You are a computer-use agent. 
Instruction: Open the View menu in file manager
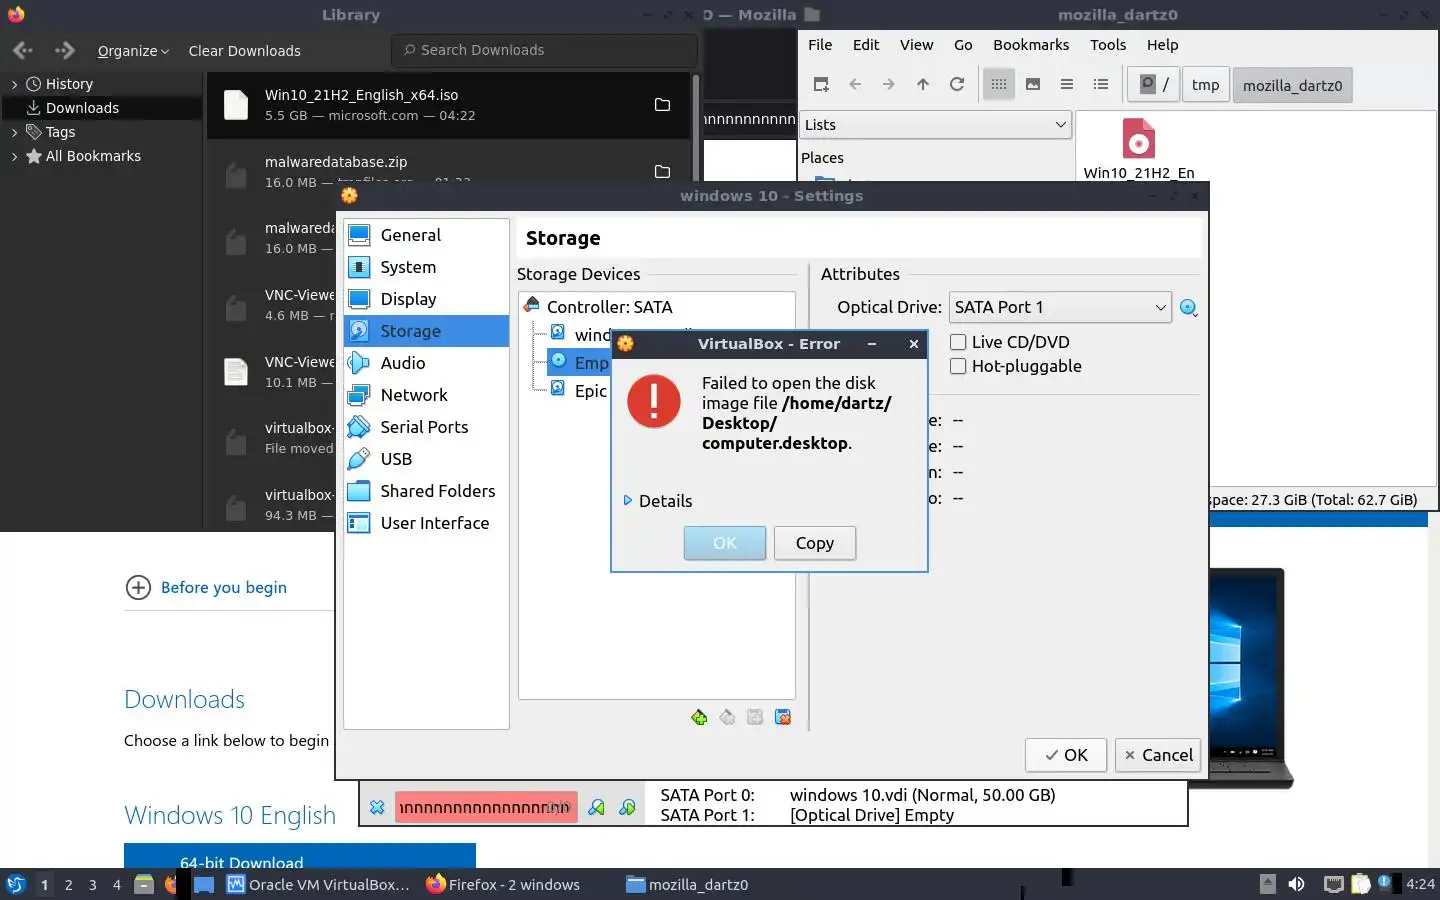click(x=916, y=45)
